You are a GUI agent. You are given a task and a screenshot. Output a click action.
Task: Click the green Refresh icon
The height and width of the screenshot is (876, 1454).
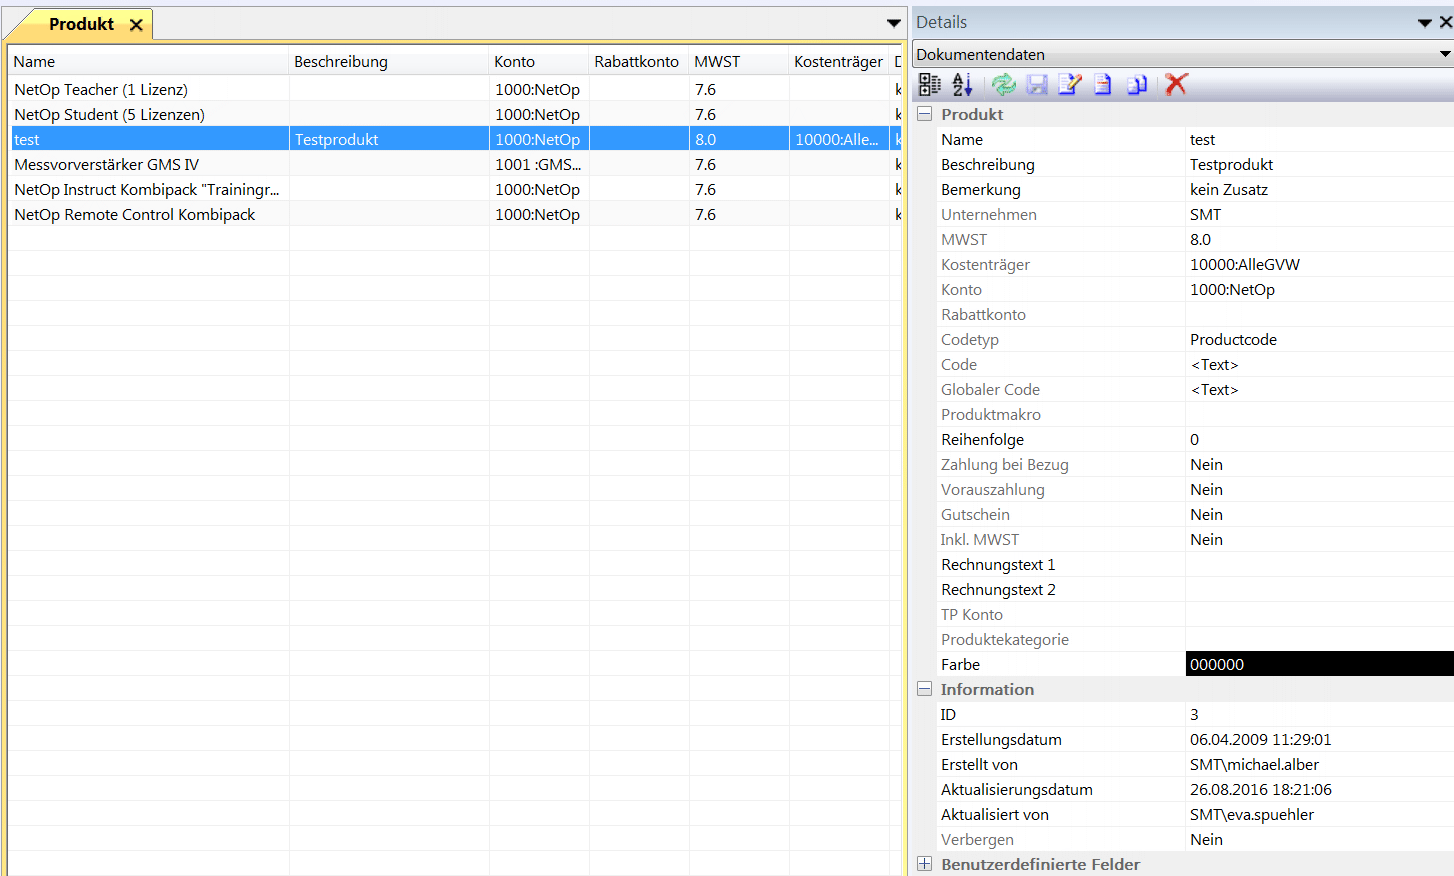(x=1003, y=85)
